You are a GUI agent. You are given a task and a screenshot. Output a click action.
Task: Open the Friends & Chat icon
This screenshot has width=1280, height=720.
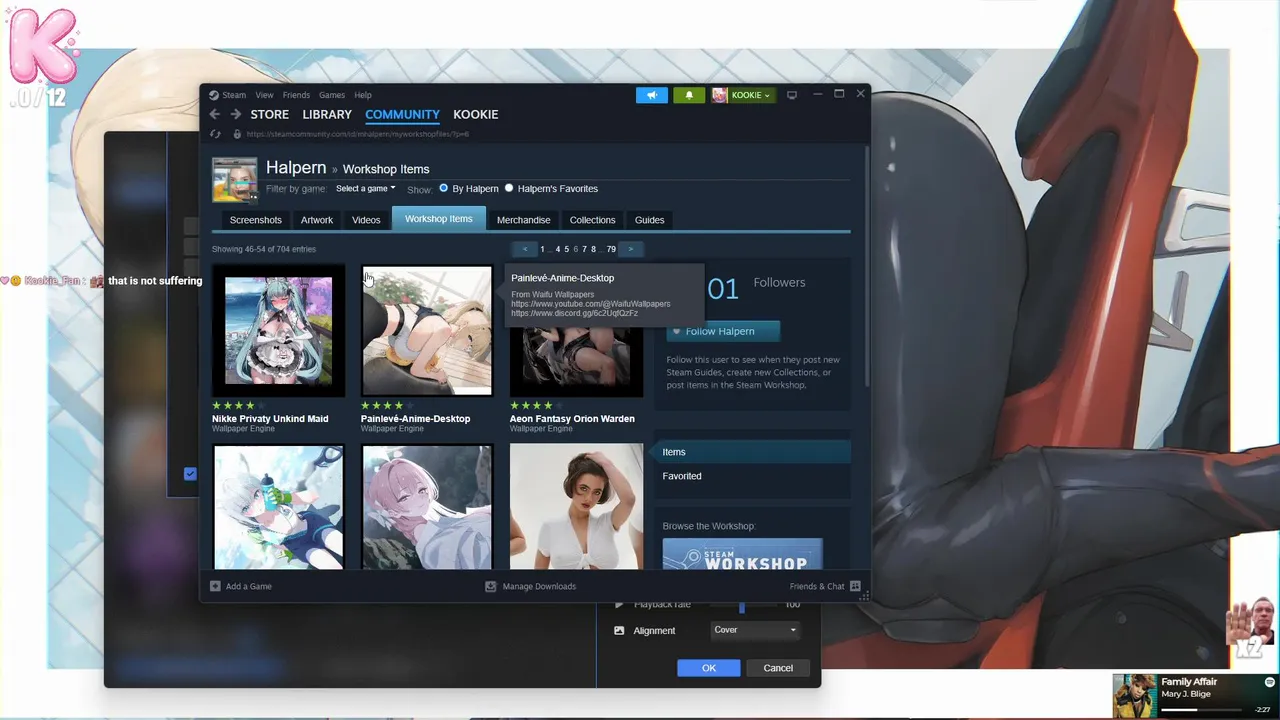point(855,586)
